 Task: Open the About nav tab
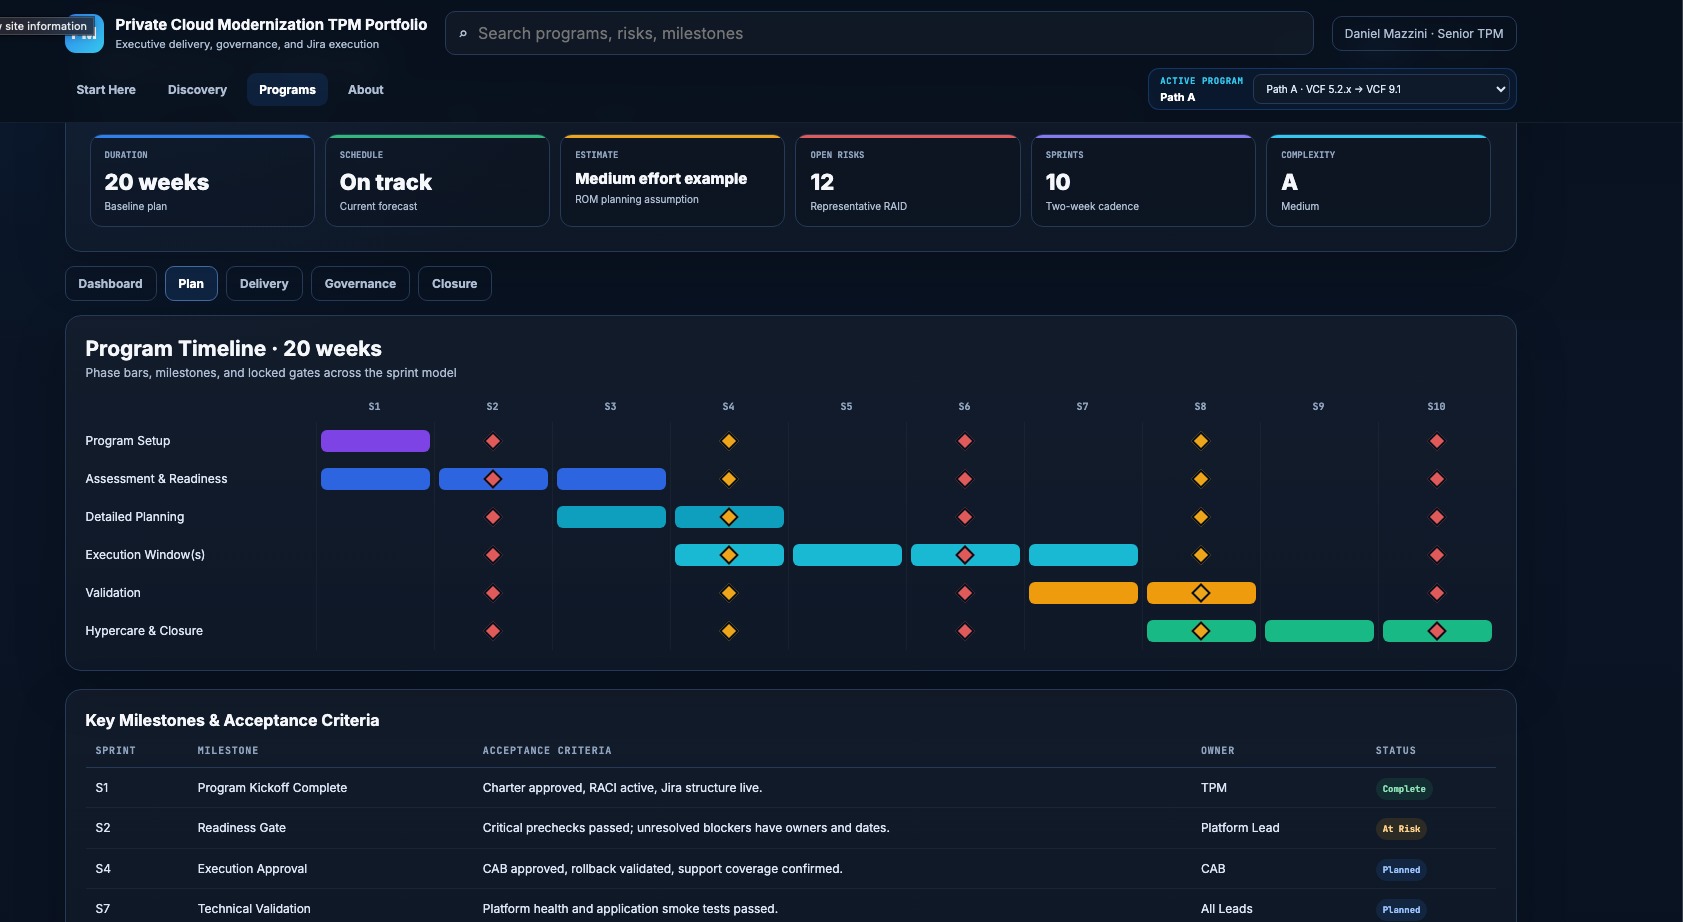pos(366,90)
